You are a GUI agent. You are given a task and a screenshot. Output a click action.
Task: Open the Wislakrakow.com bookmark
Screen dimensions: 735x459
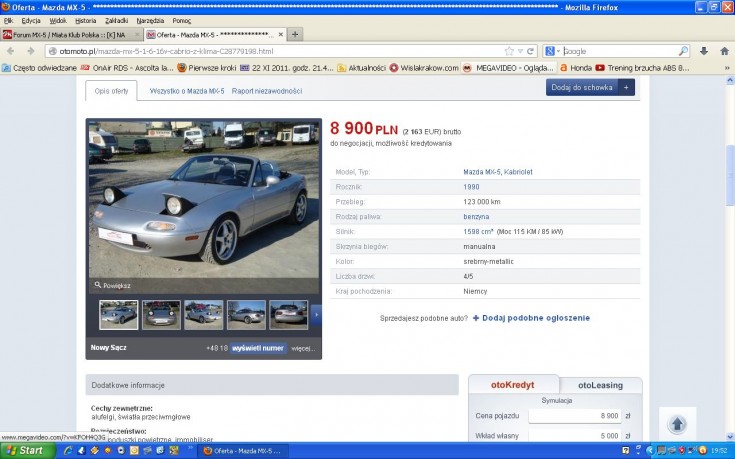click(x=424, y=68)
